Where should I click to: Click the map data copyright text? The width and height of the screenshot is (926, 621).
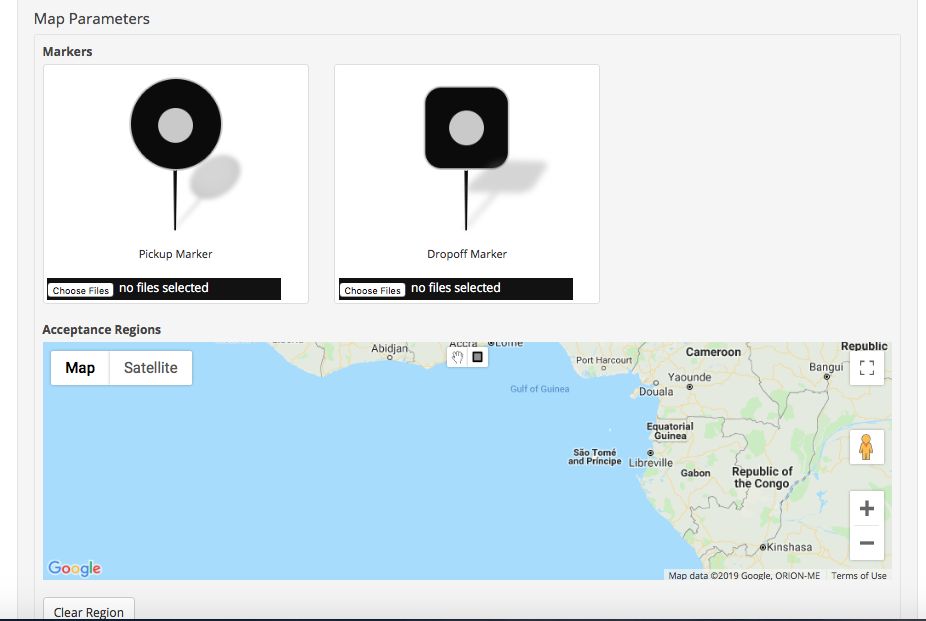point(744,576)
